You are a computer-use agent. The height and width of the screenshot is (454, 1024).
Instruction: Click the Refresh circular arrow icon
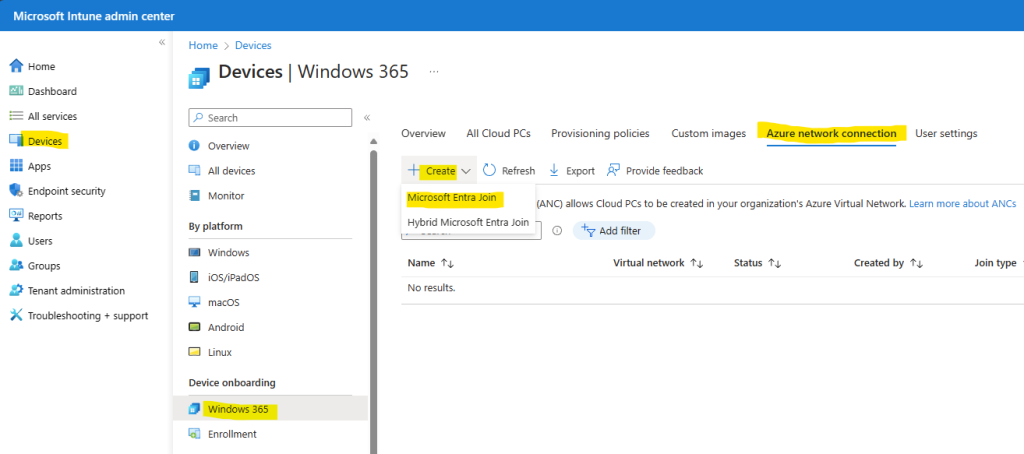pyautogui.click(x=489, y=170)
